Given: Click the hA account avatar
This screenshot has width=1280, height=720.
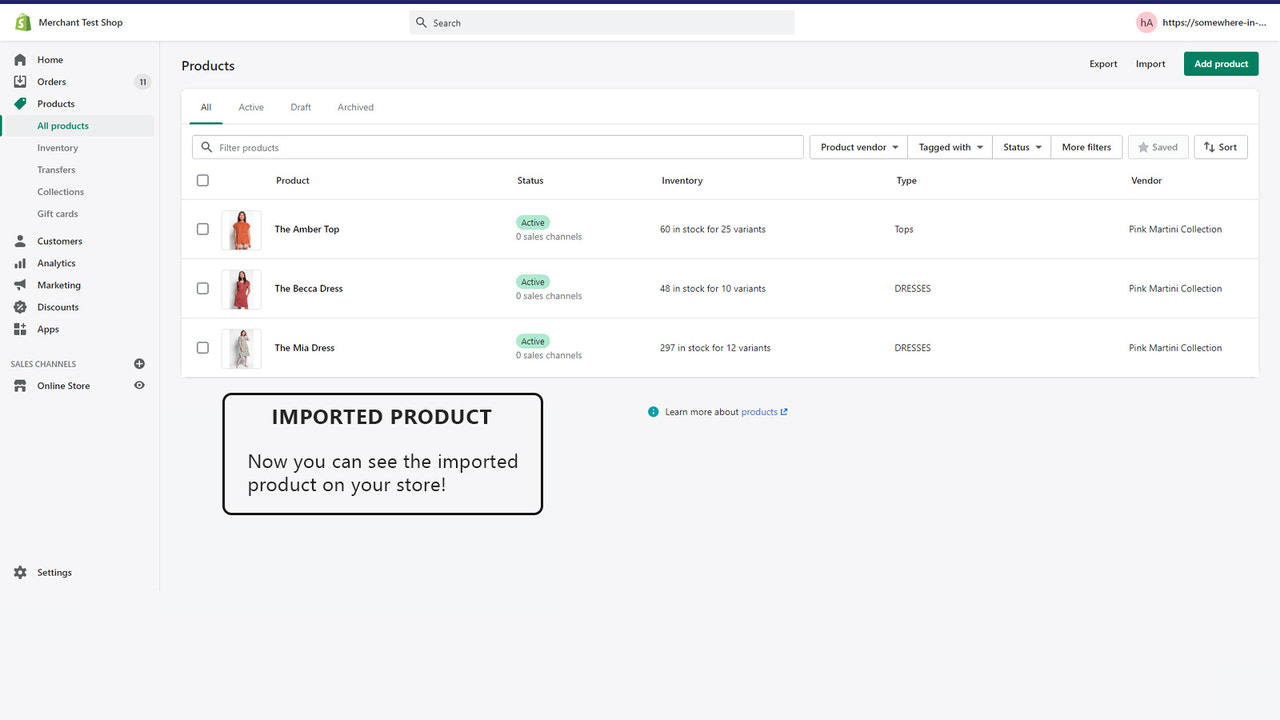Looking at the screenshot, I should tap(1146, 22).
